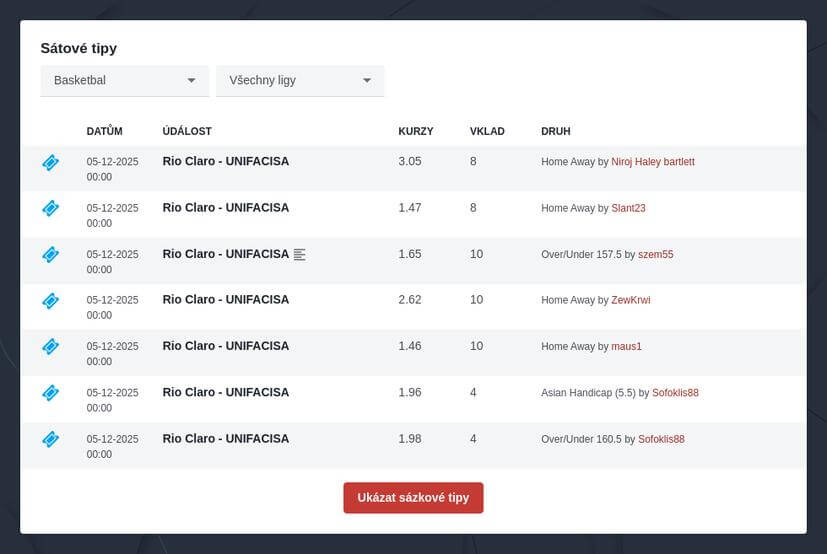Open user profile Niroj Haley bartlett
This screenshot has height=554, width=827.
(652, 162)
